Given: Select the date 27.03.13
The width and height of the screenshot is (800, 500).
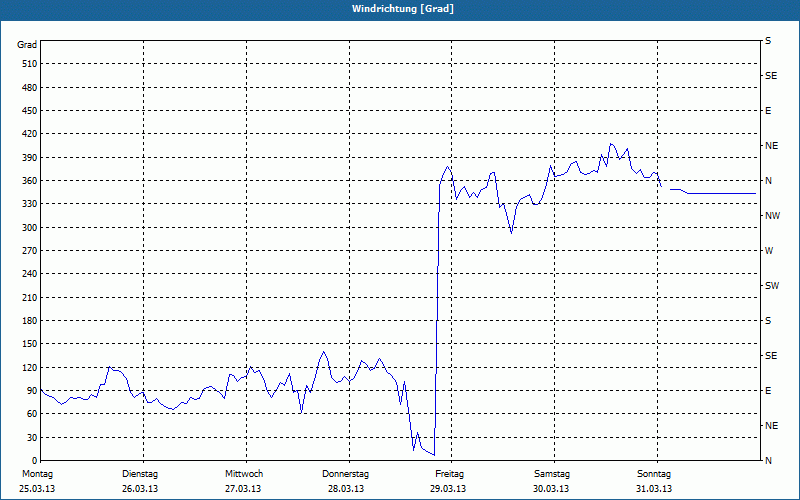Looking at the screenshot, I should 243,489.
